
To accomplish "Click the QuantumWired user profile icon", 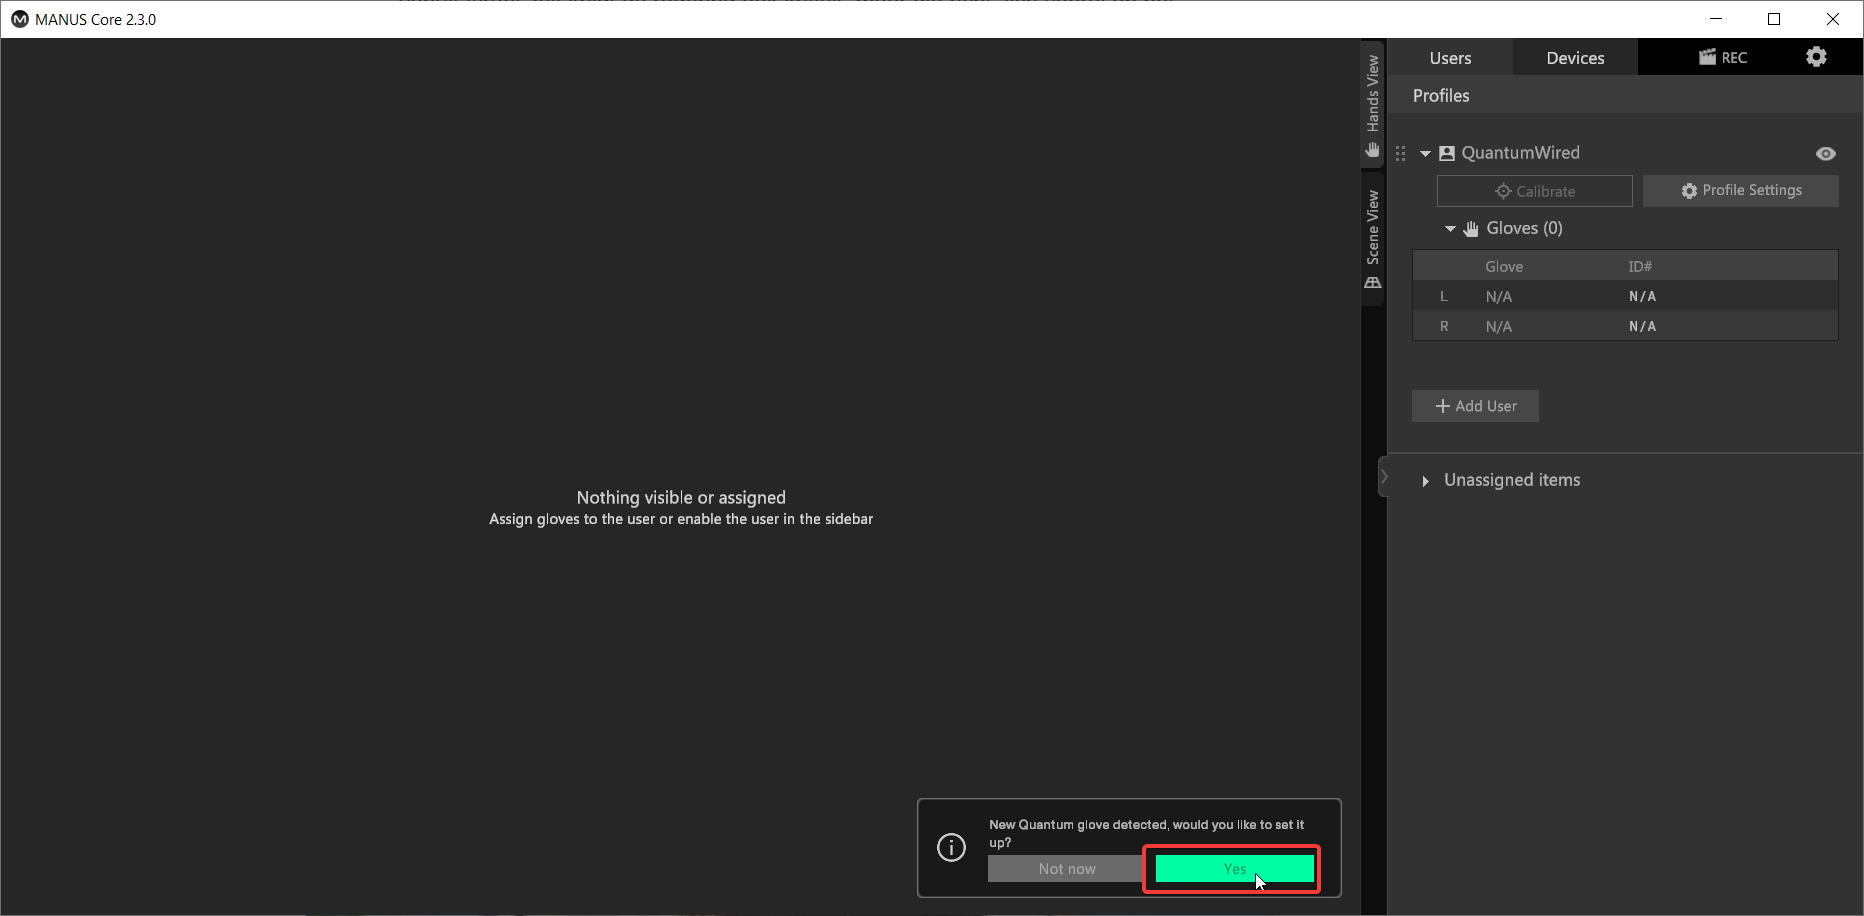I will pyautogui.click(x=1447, y=153).
